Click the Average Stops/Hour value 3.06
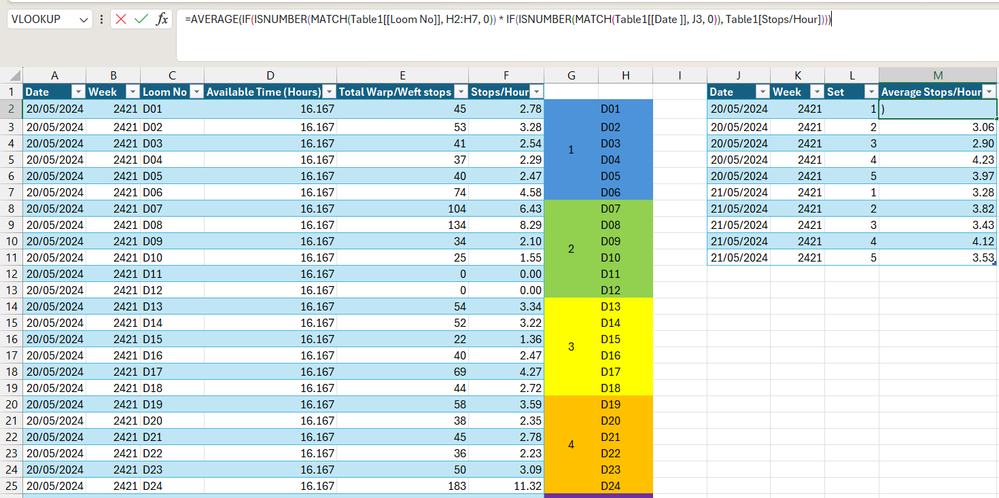The image size is (999, 498). 938,127
